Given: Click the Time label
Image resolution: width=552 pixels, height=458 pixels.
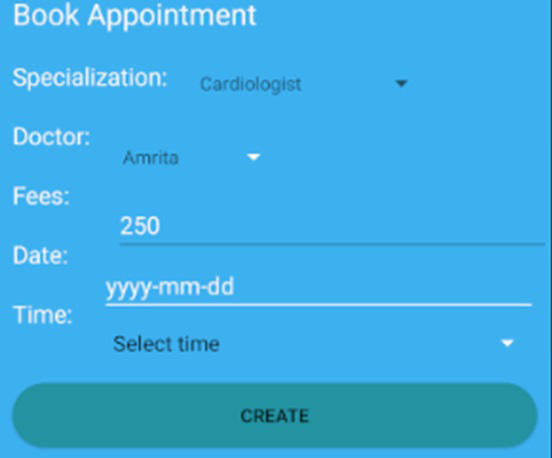Looking at the screenshot, I should pos(43,315).
